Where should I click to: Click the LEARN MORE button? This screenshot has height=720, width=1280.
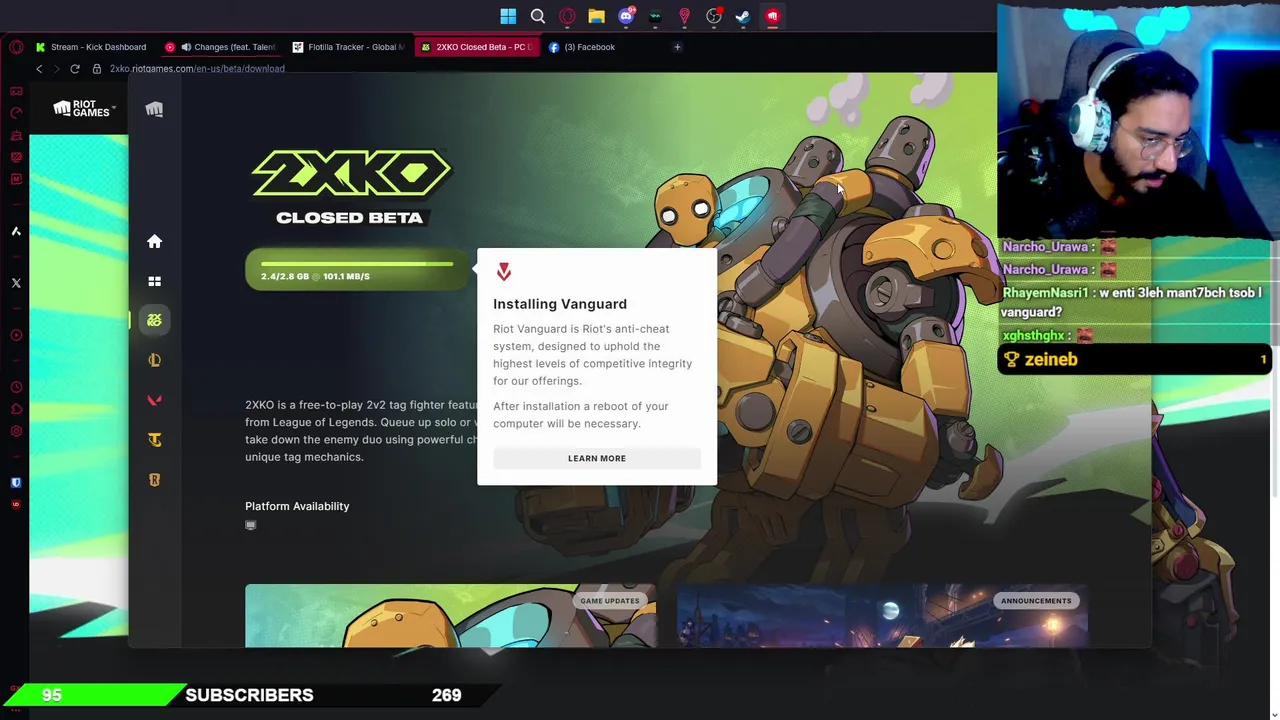(x=597, y=458)
